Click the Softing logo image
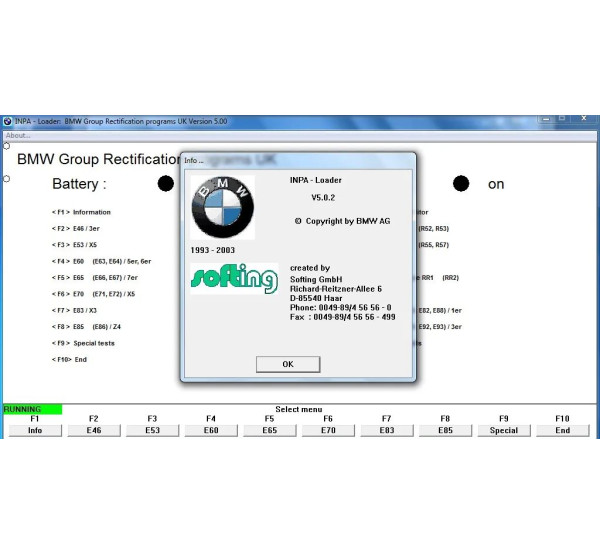600x554 pixels. coord(234,279)
